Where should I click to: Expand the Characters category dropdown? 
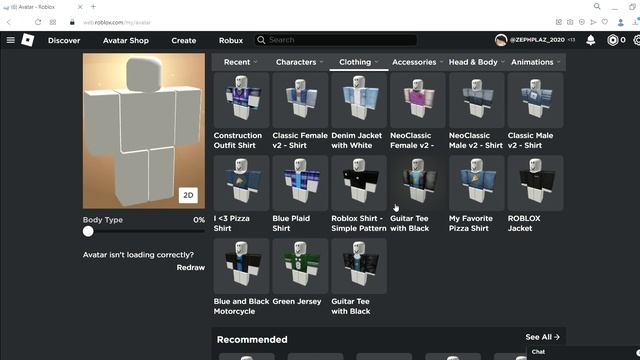click(x=300, y=62)
